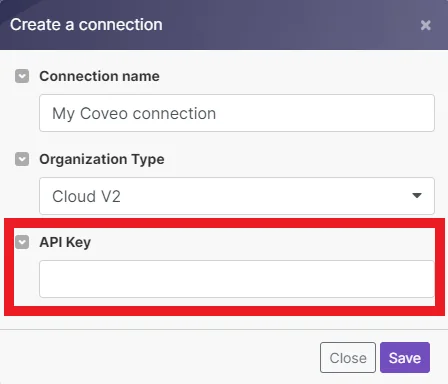Toggle the Organization Type field options icon

(22, 159)
